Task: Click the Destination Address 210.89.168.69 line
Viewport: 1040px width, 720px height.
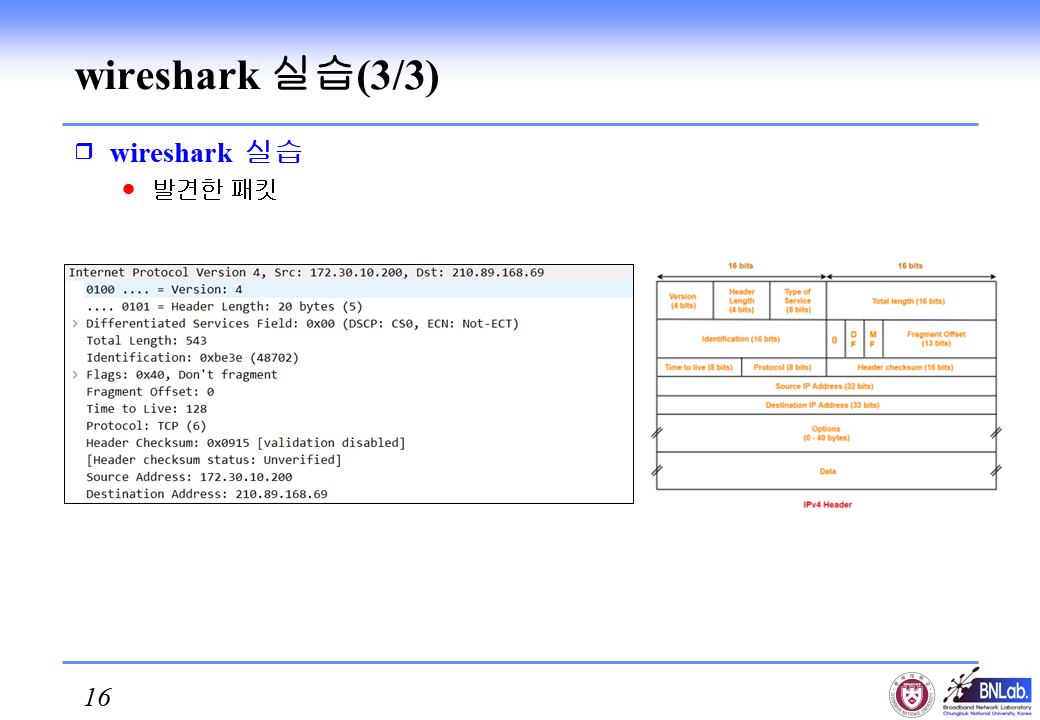Action: coord(206,494)
